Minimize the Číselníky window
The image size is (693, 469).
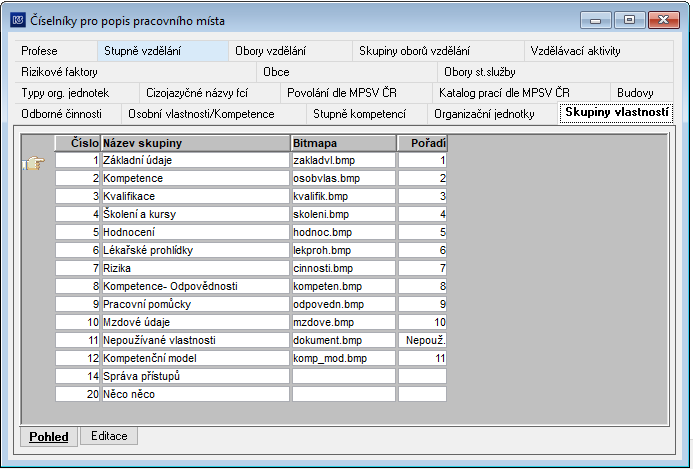pyautogui.click(x=595, y=20)
